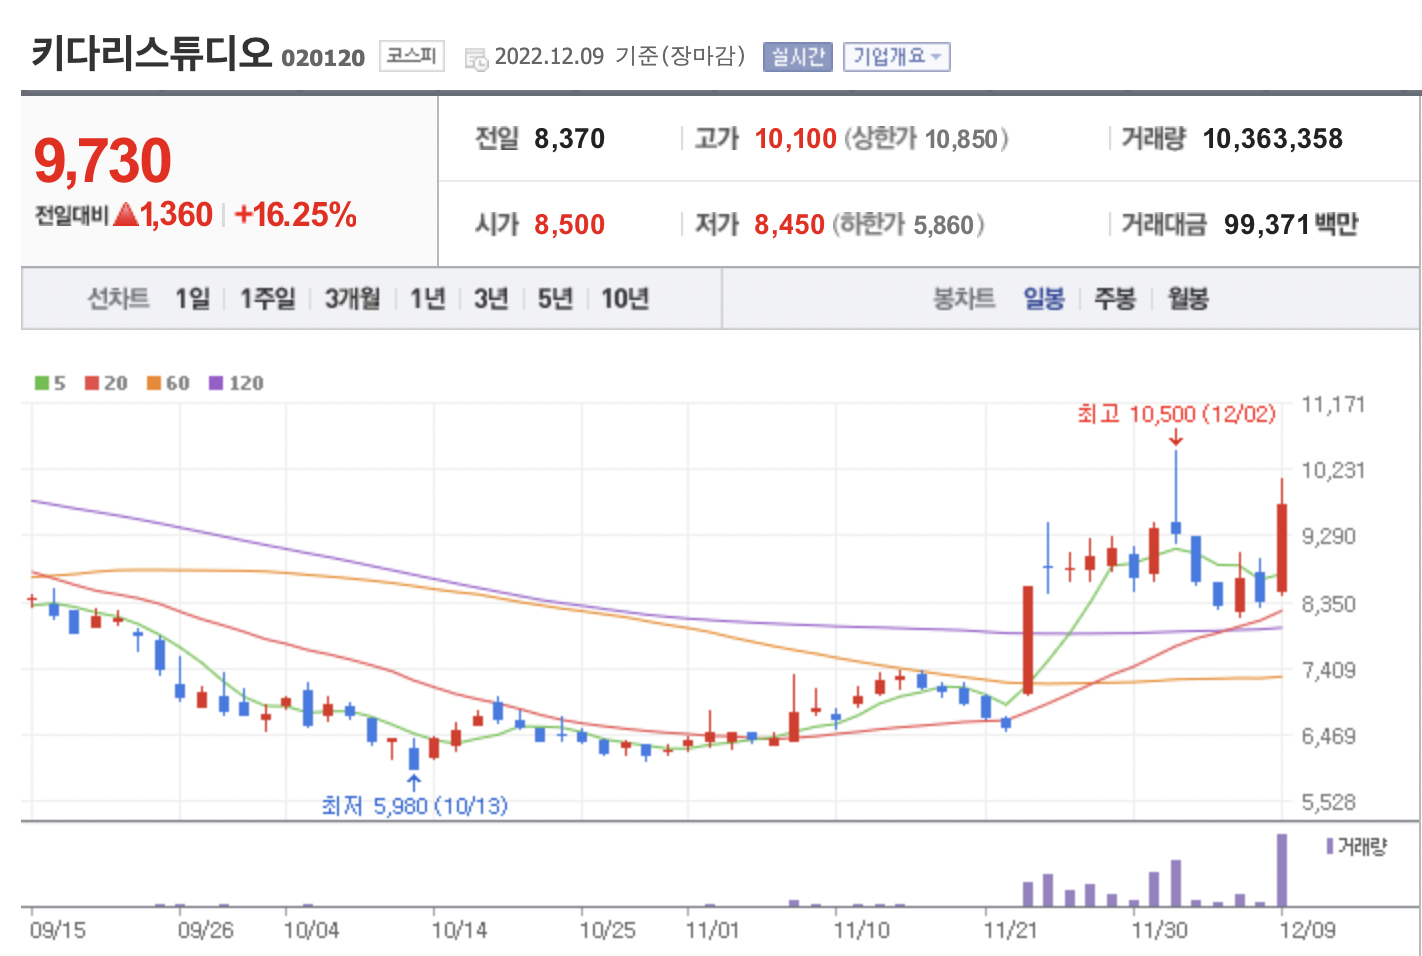The image size is (1422, 956).
Task: Click the 최저 5,980 (10/13) annotation
Action: click(414, 805)
